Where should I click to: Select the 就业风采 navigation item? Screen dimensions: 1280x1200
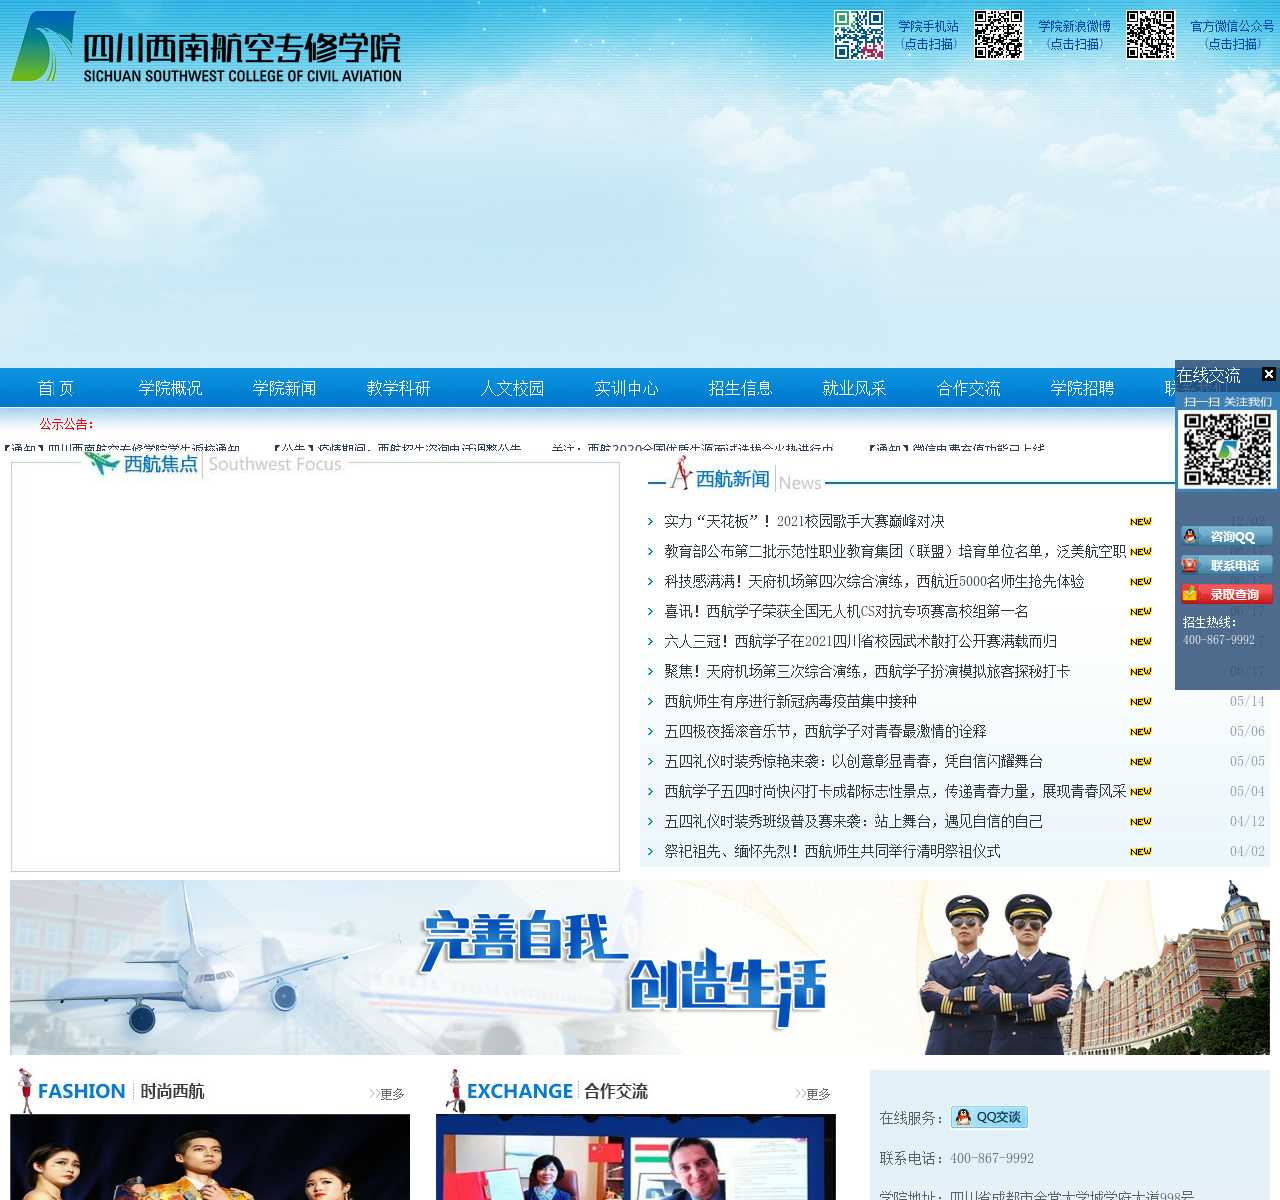tap(854, 388)
